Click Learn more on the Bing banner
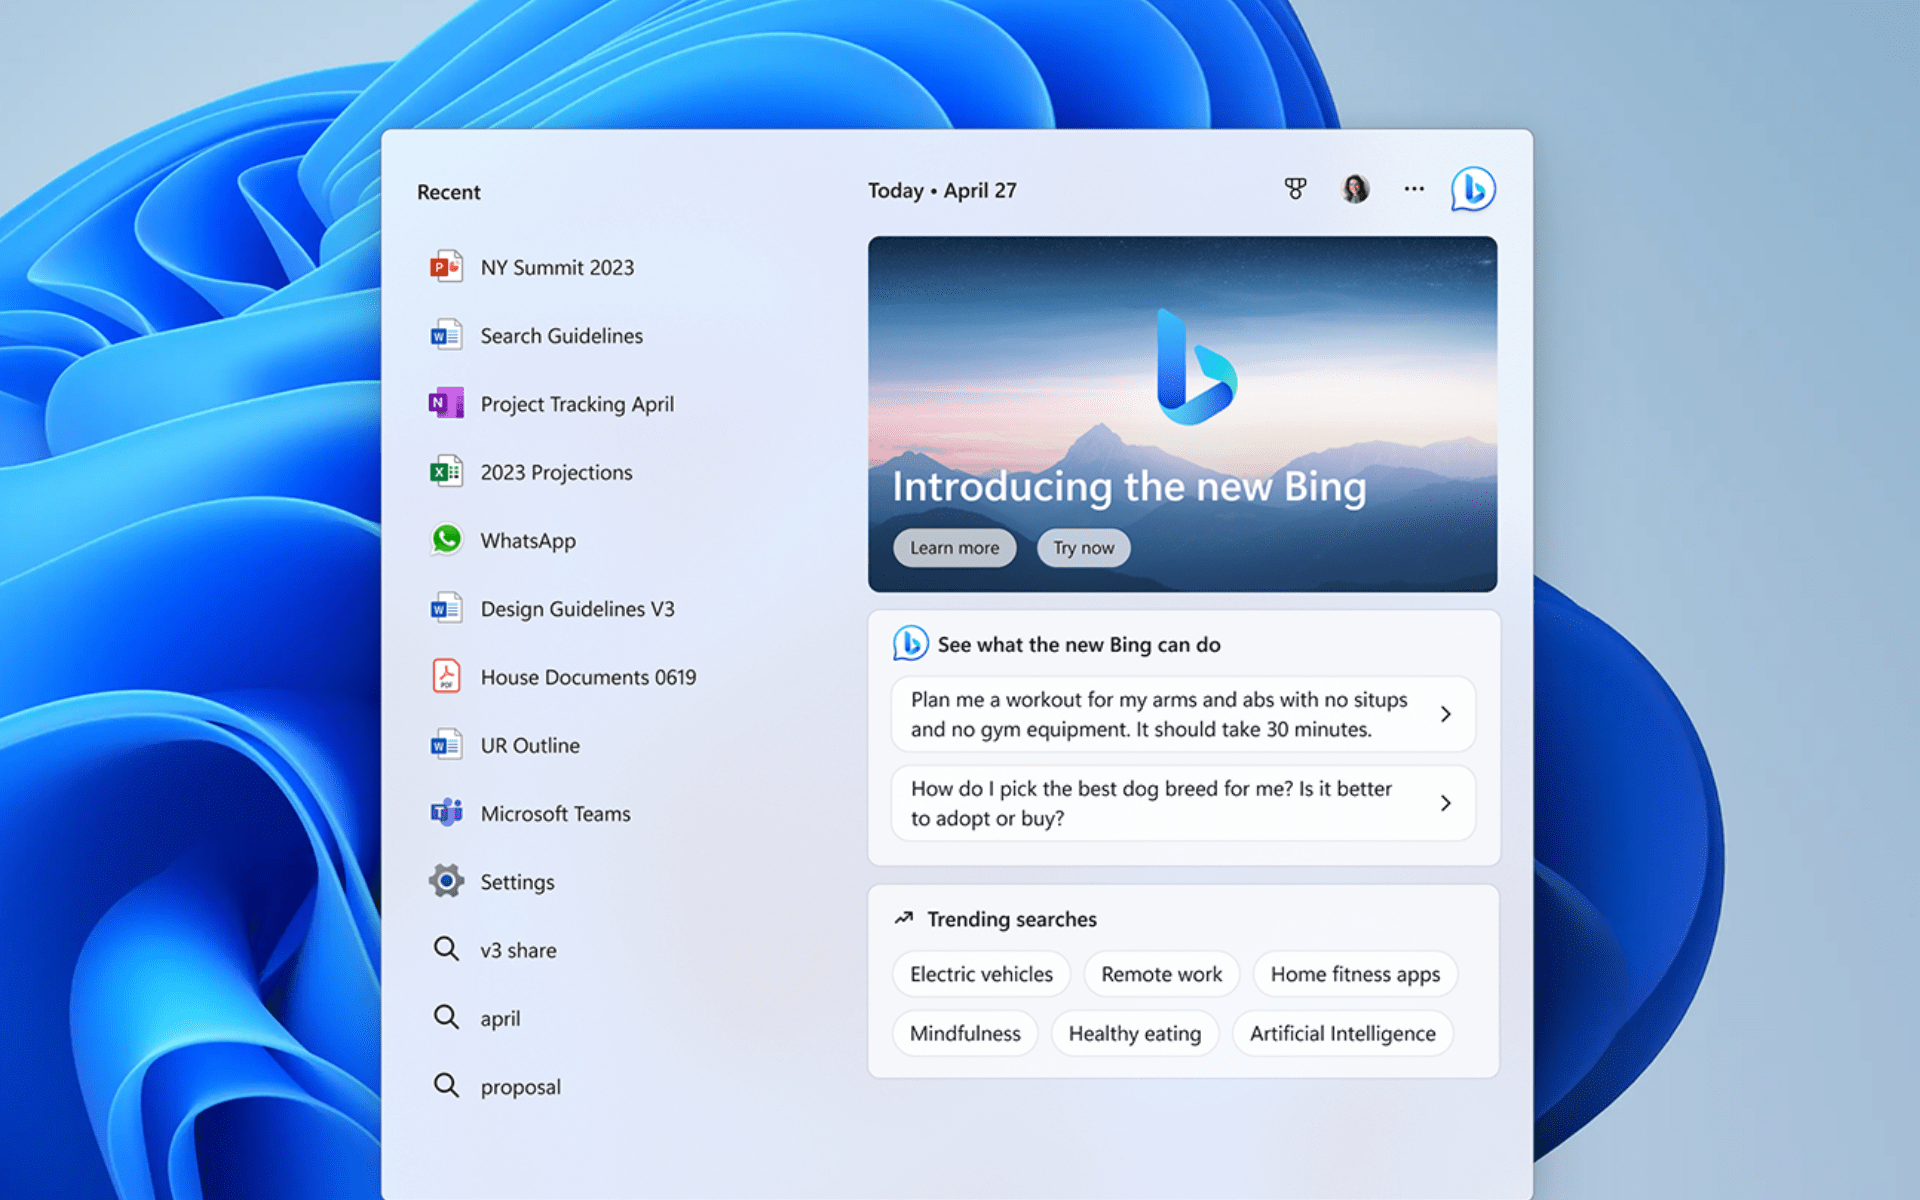Screen dimensions: 1920x1200 click(954, 548)
